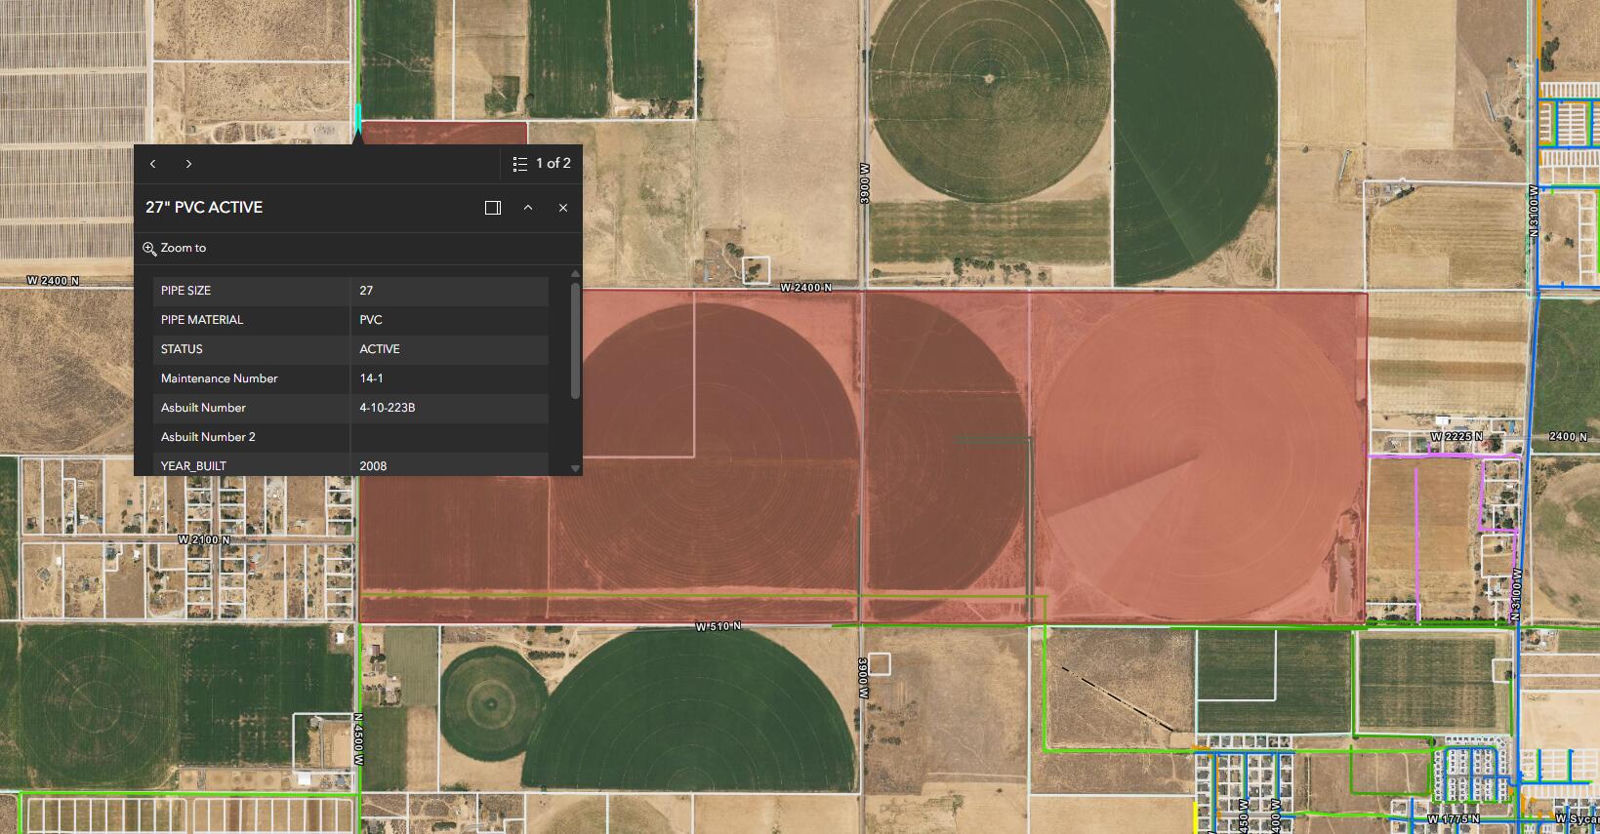Click the popup scrollbar's down arrow
This screenshot has height=834, width=1600.
click(x=575, y=468)
